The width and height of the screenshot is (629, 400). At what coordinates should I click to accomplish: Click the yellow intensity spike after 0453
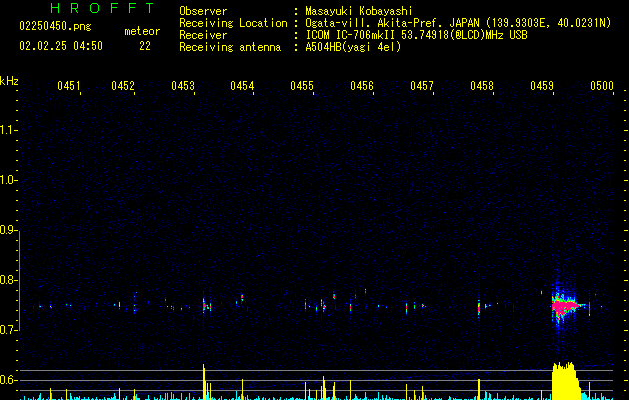(204, 382)
